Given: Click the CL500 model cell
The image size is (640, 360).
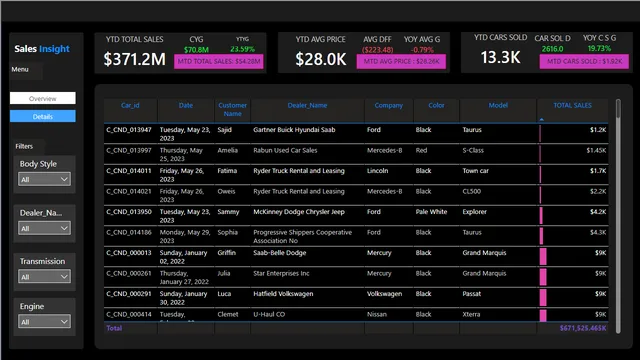Looking at the screenshot, I should pyautogui.click(x=471, y=191).
